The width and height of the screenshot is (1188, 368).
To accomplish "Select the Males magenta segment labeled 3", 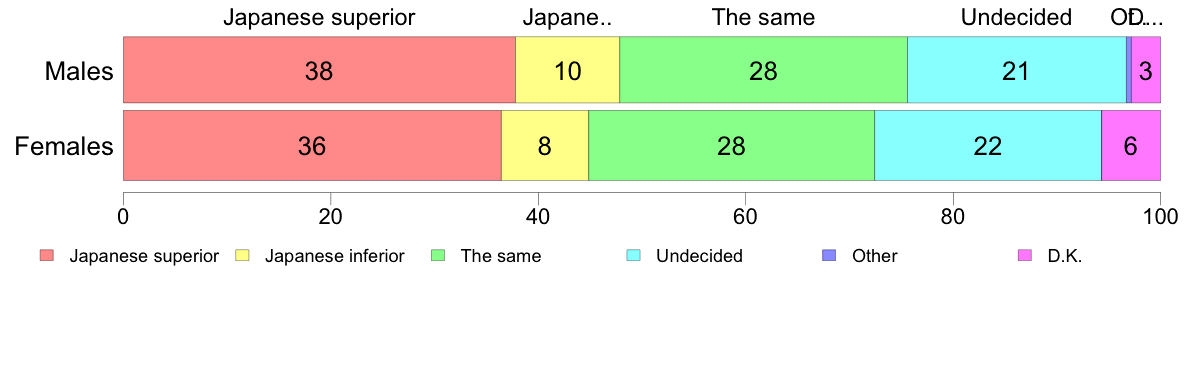I will coord(1146,70).
